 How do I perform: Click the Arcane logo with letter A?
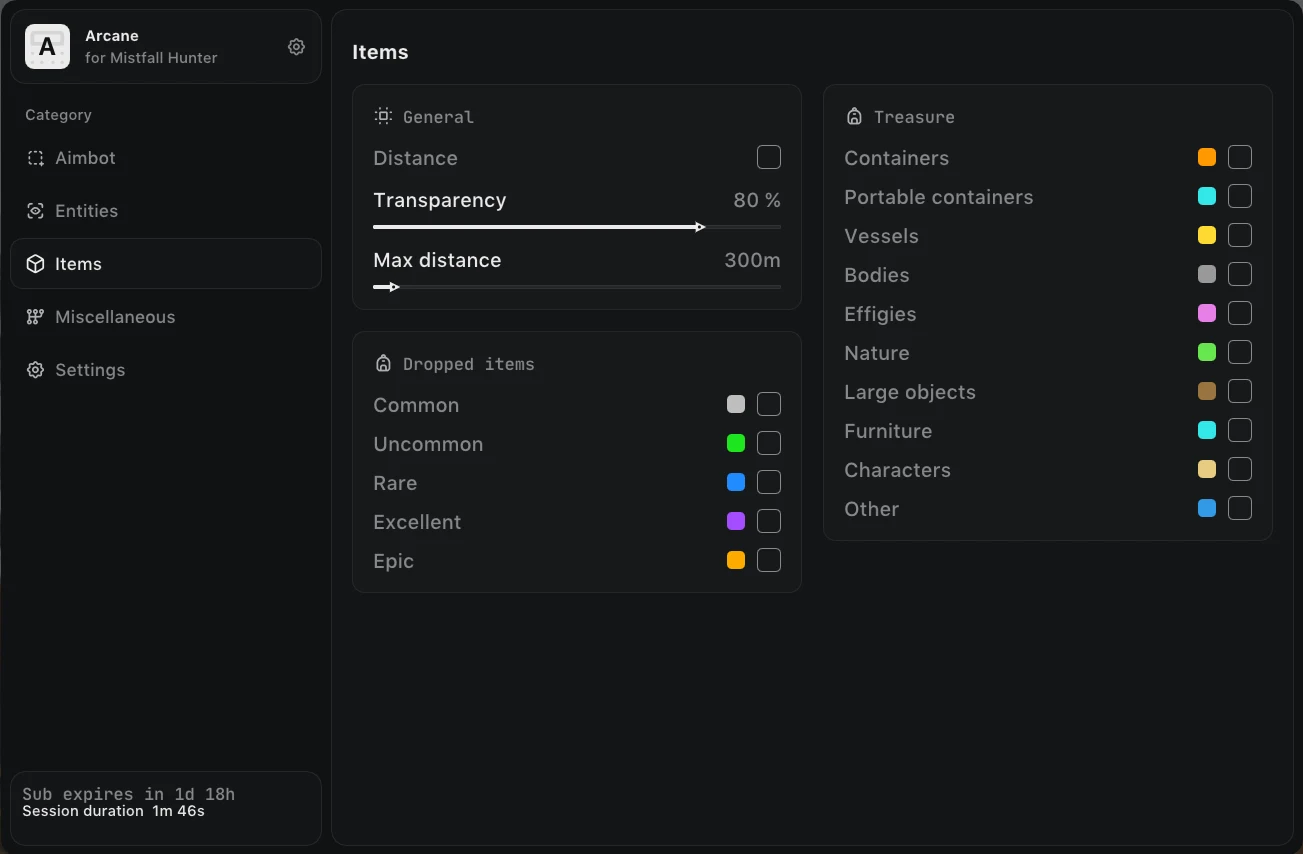click(x=47, y=47)
